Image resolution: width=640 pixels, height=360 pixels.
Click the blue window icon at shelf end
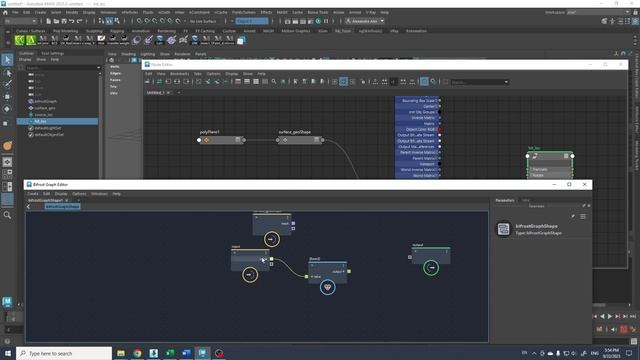[x=241, y=40]
